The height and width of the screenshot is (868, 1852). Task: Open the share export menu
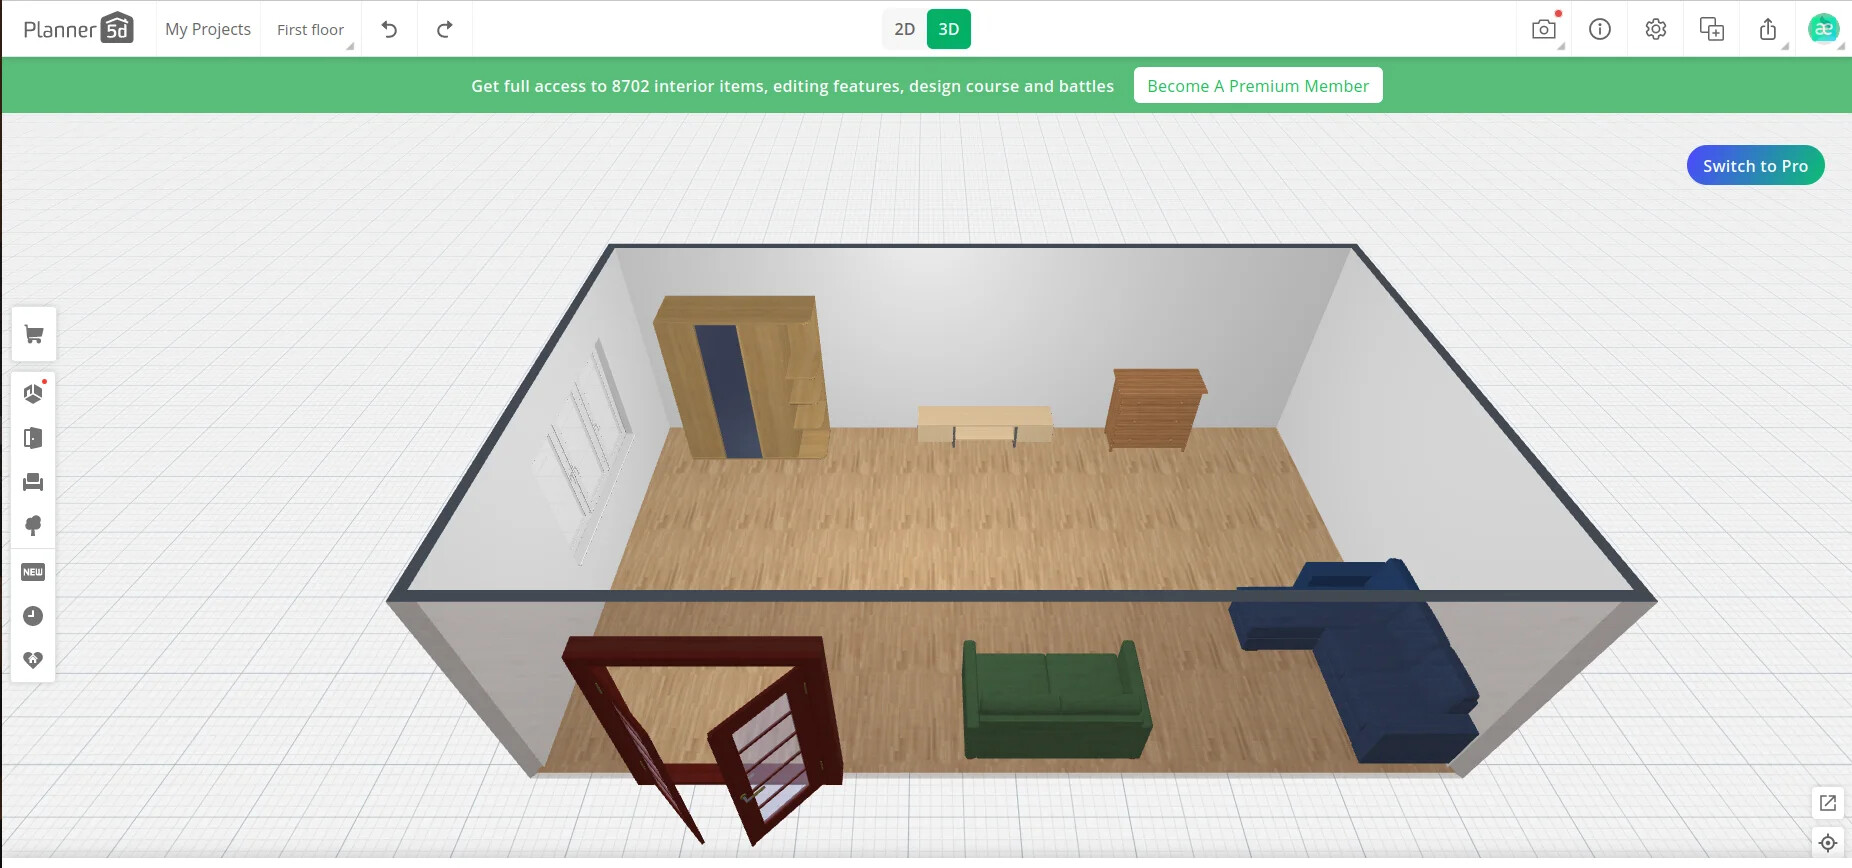[x=1768, y=29]
